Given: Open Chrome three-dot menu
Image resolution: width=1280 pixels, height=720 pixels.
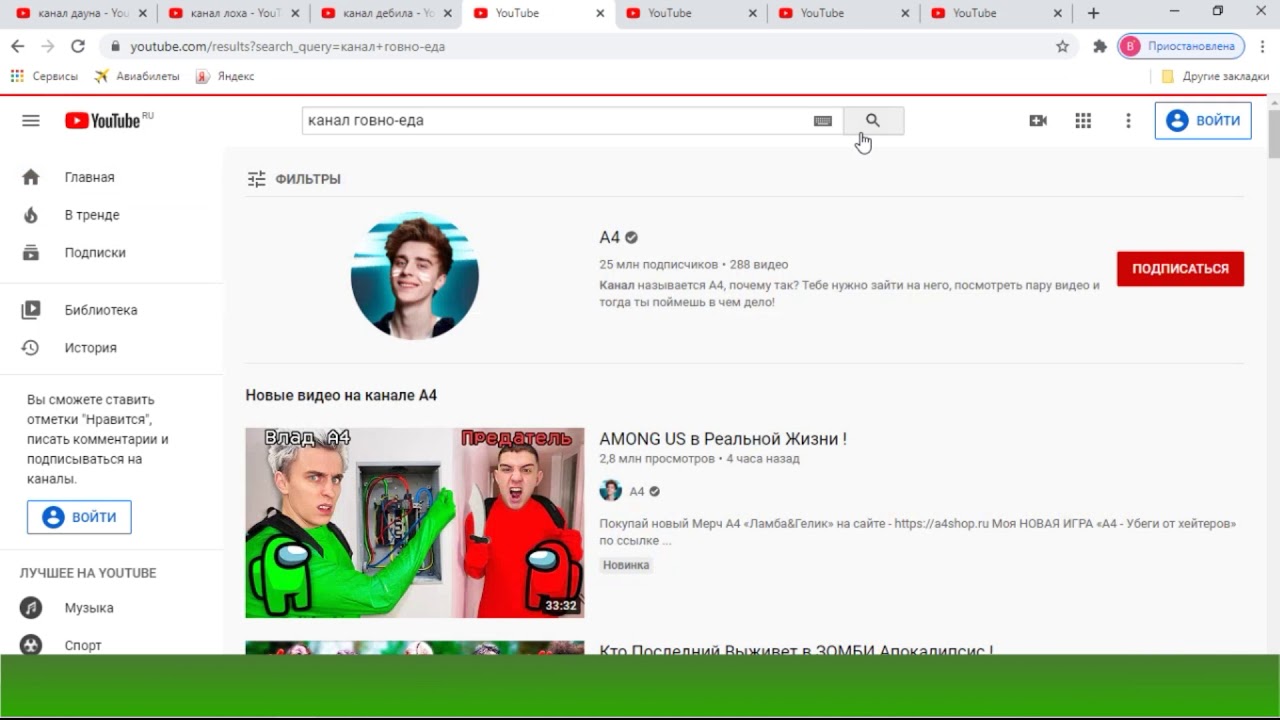Looking at the screenshot, I should (x=1262, y=46).
